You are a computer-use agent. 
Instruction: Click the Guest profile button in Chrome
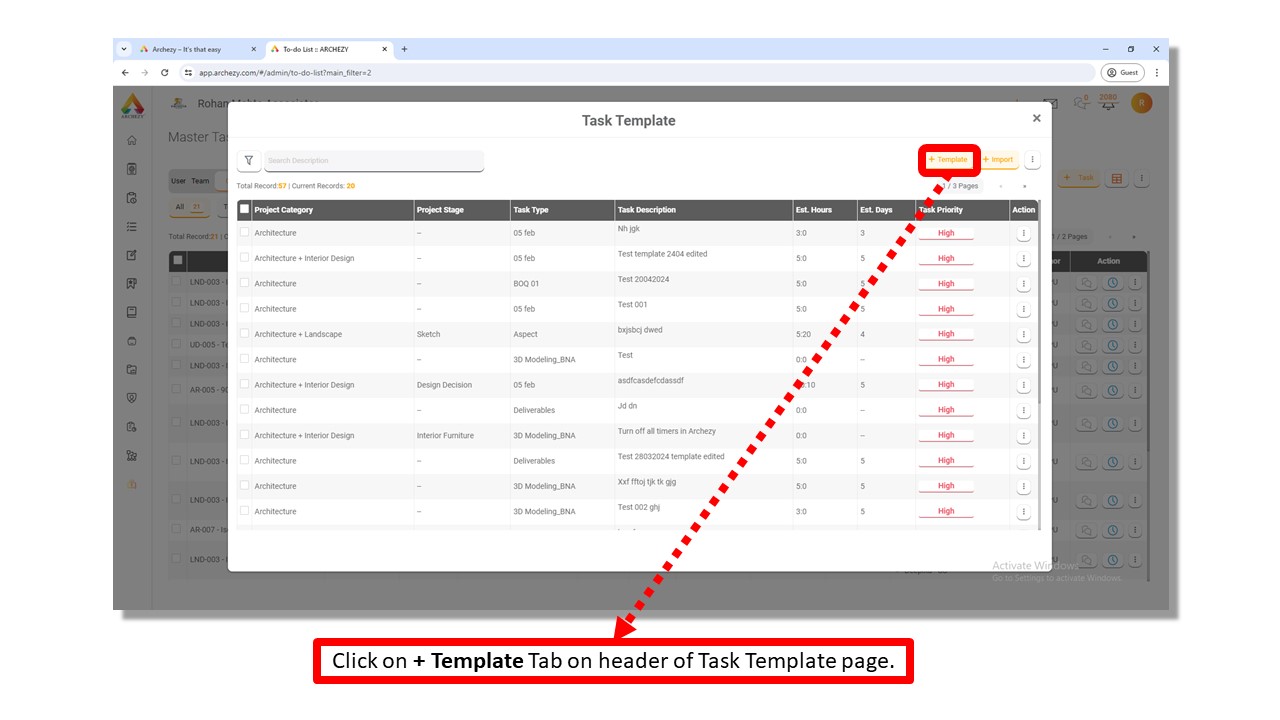(x=1123, y=73)
